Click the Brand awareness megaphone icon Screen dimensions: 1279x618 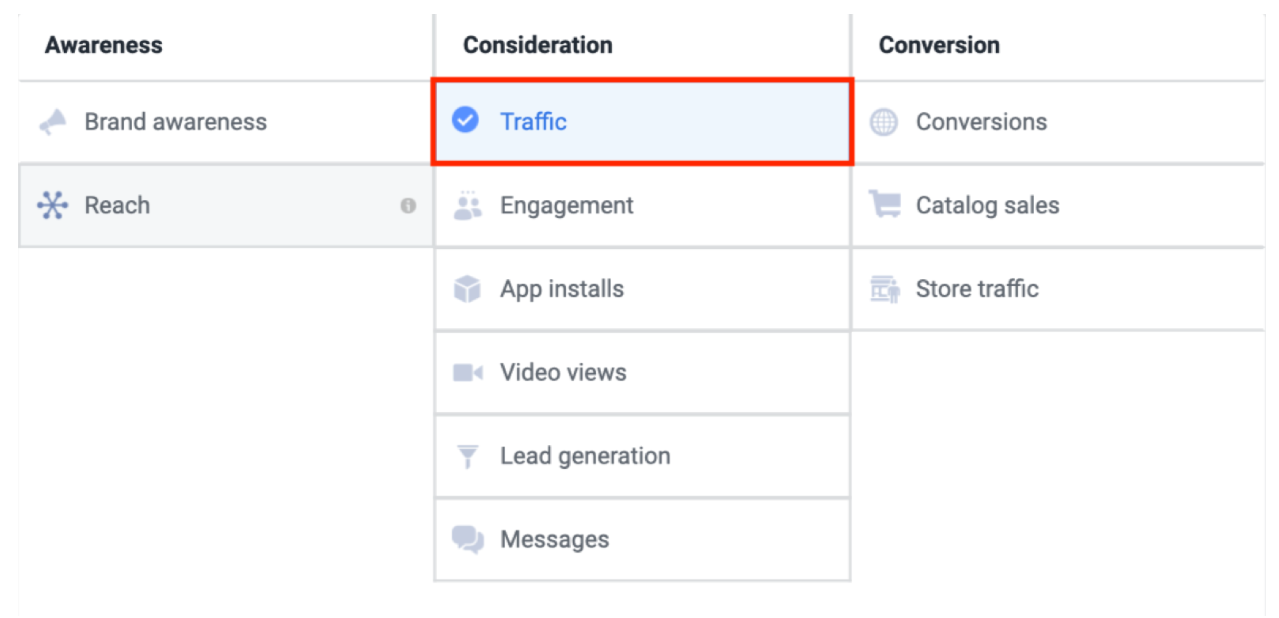click(x=52, y=122)
